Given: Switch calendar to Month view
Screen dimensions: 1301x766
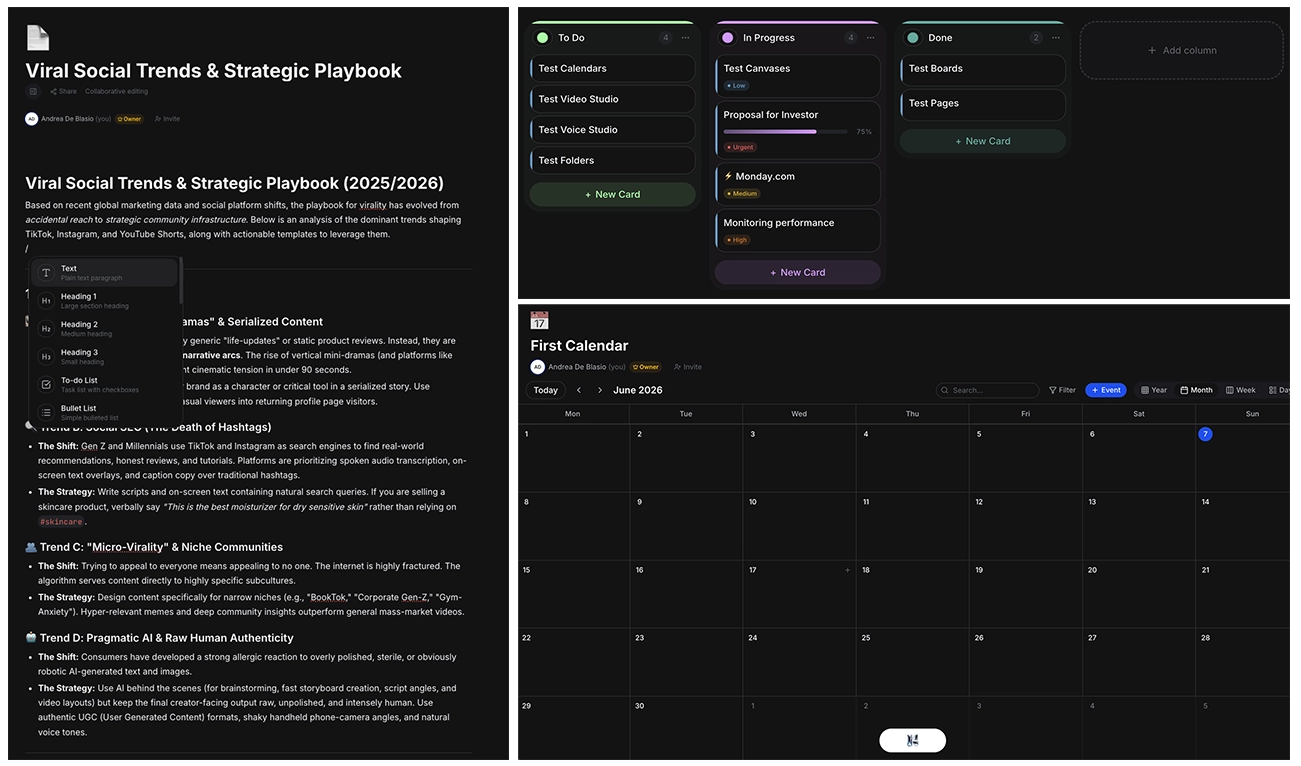Looking at the screenshot, I should 1196,390.
